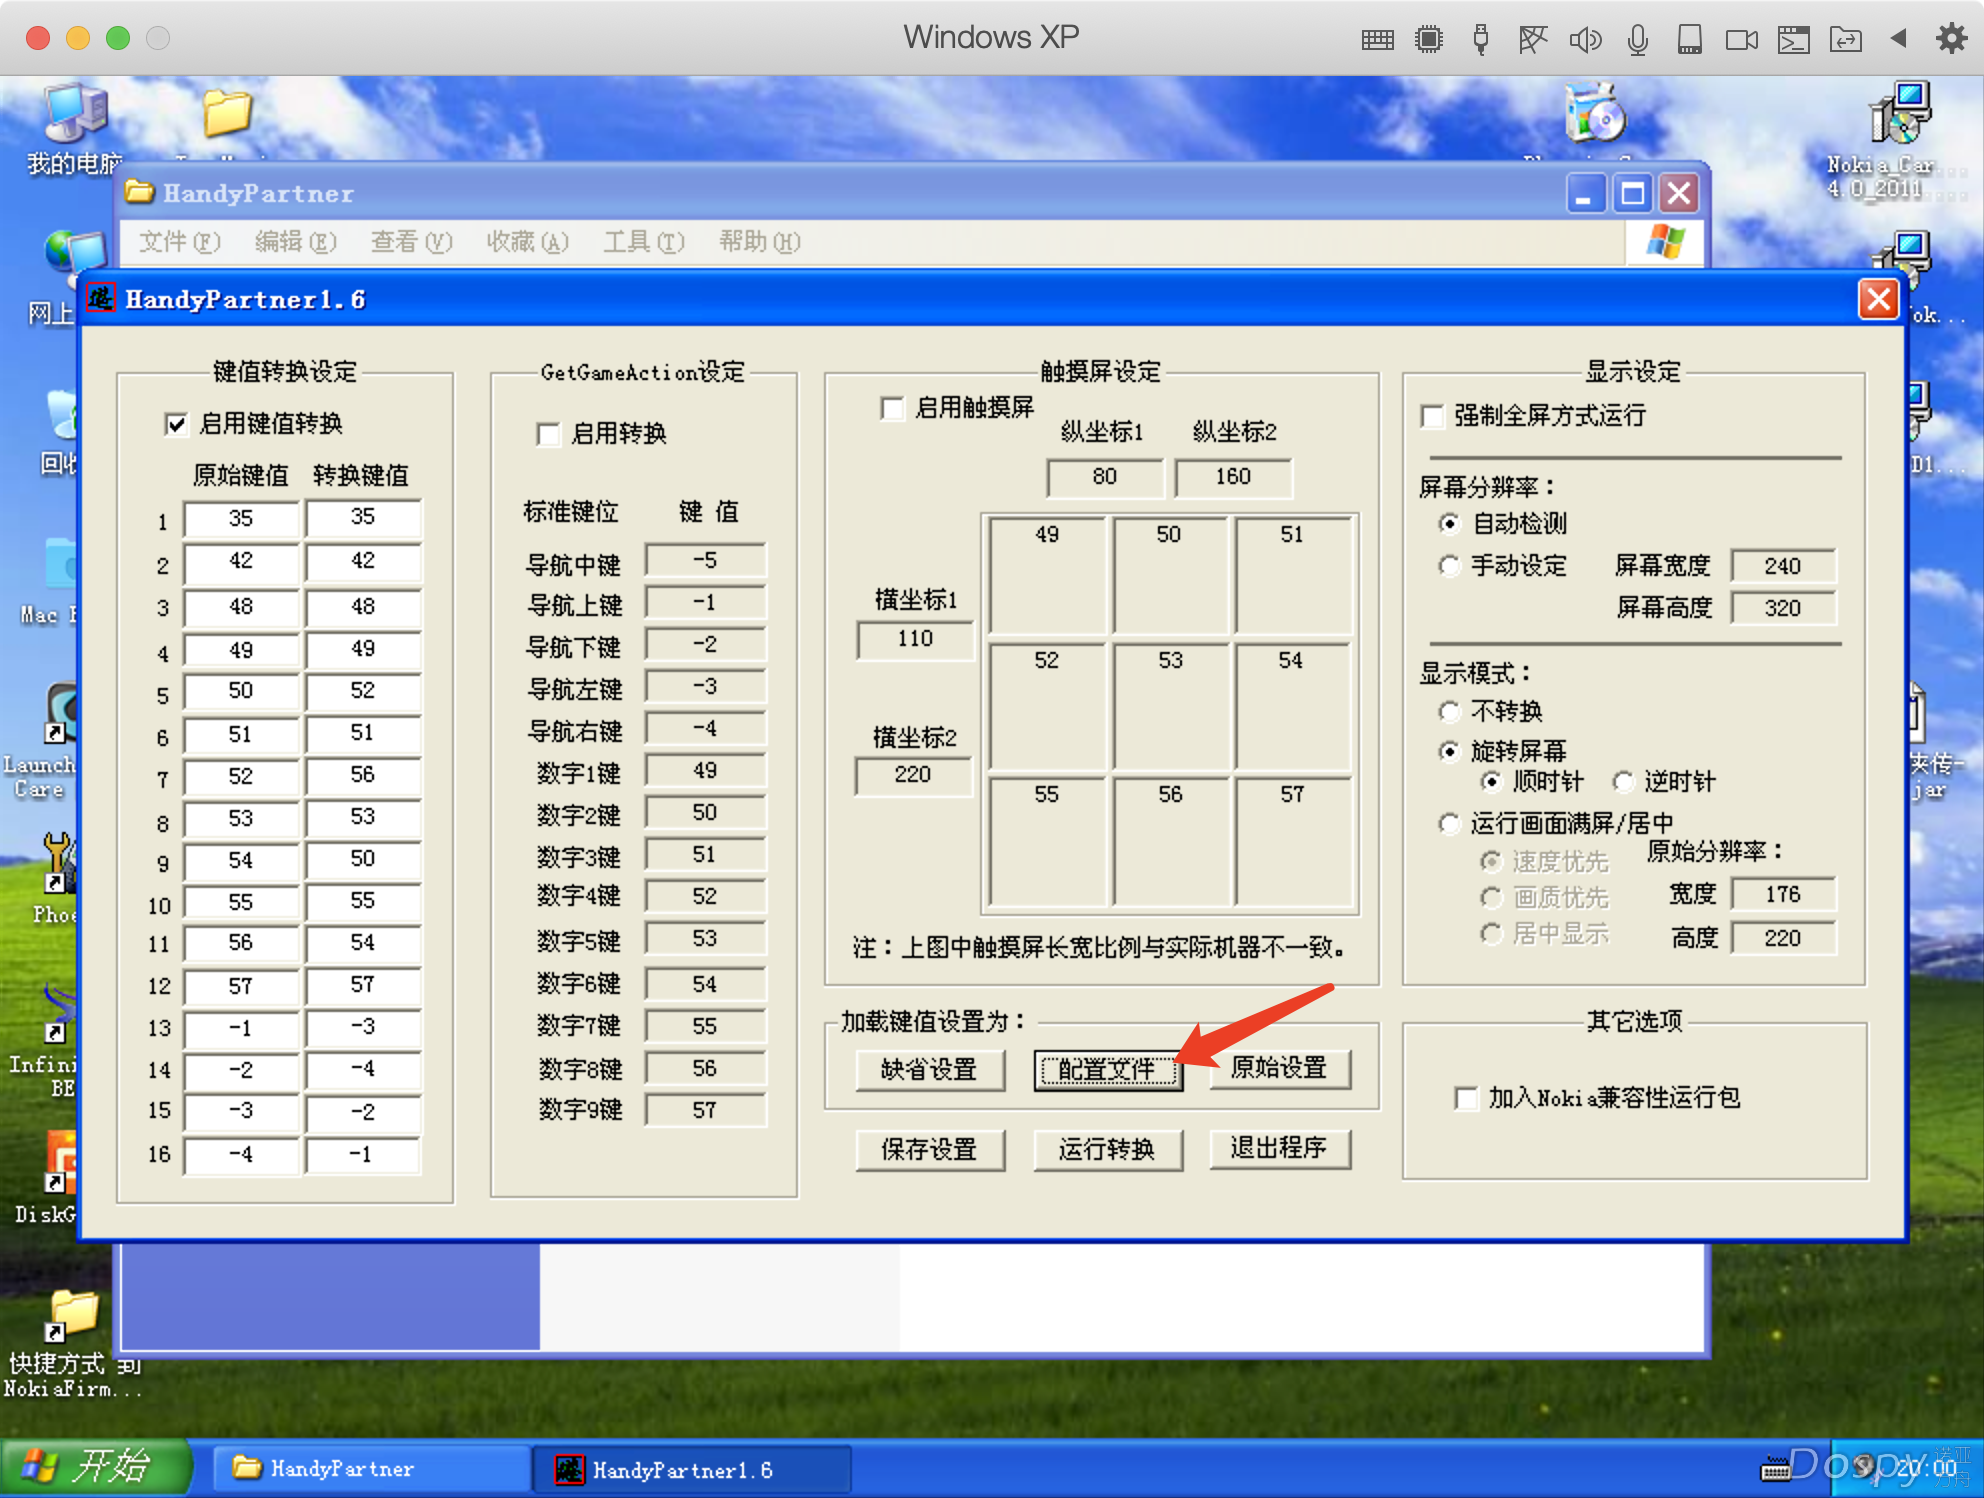Open the 编辑(E) menu in HandyPartner explorer
This screenshot has width=1984, height=1498.
point(295,242)
